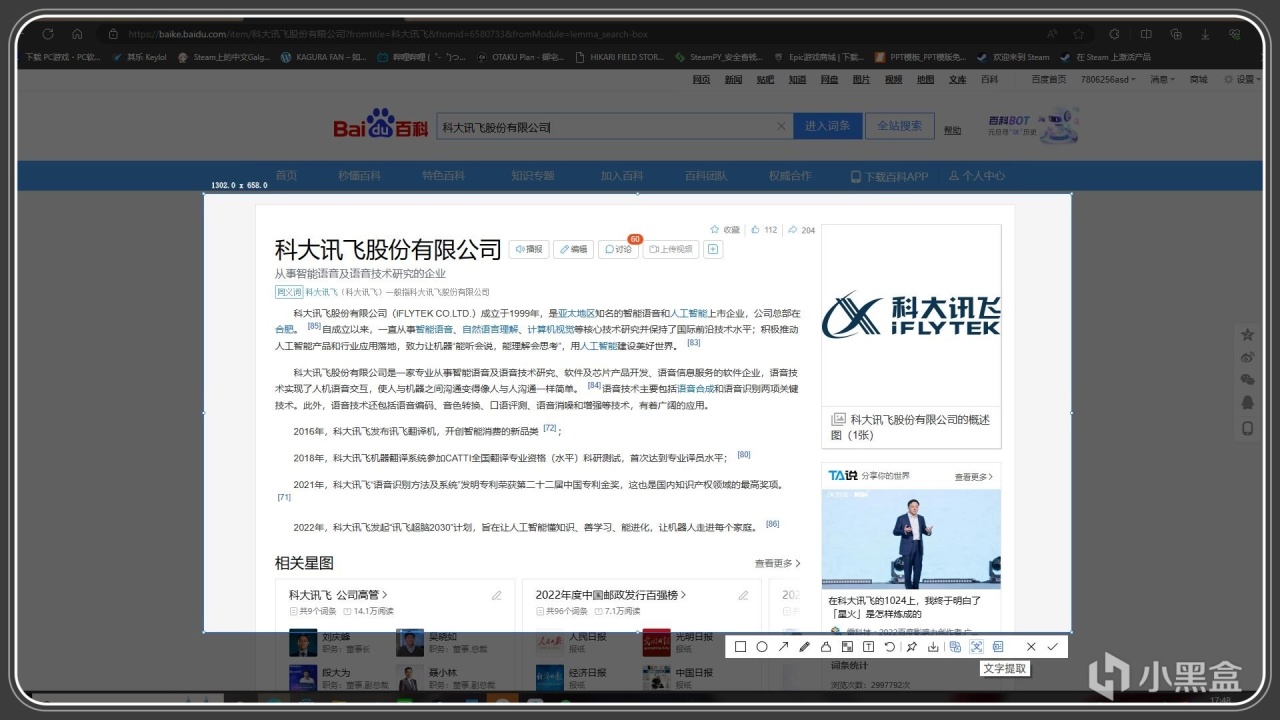The image size is (1280, 720).
Task: Select the mosaic blur tool
Action: point(847,647)
